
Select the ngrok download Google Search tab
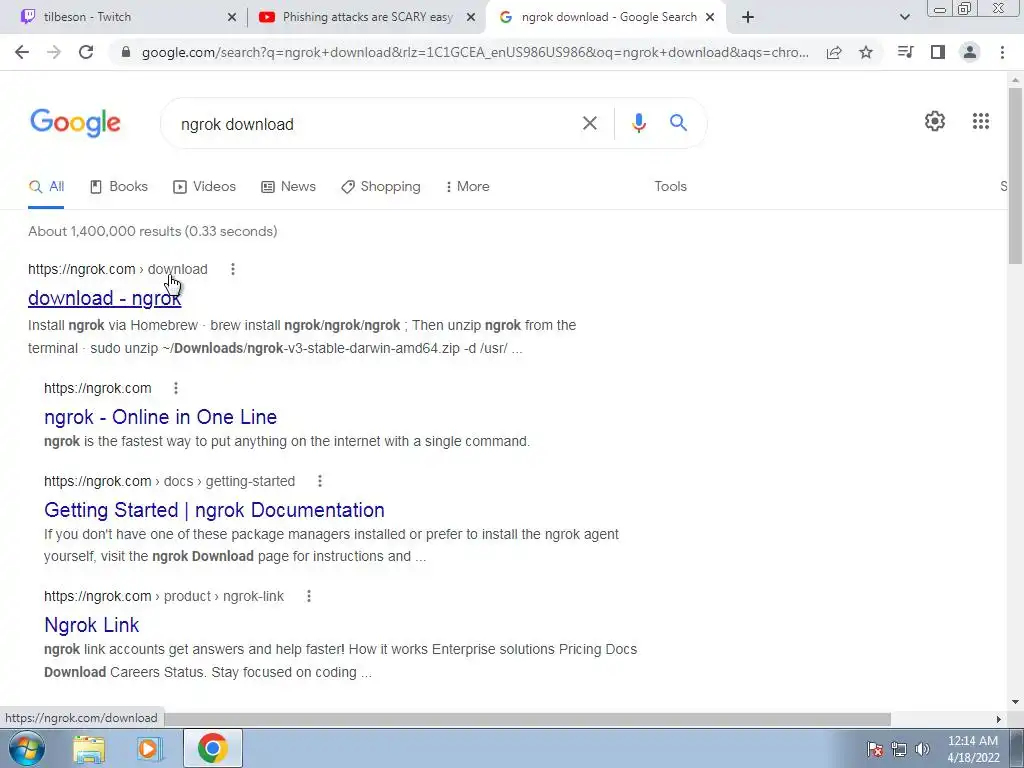[x=606, y=17]
